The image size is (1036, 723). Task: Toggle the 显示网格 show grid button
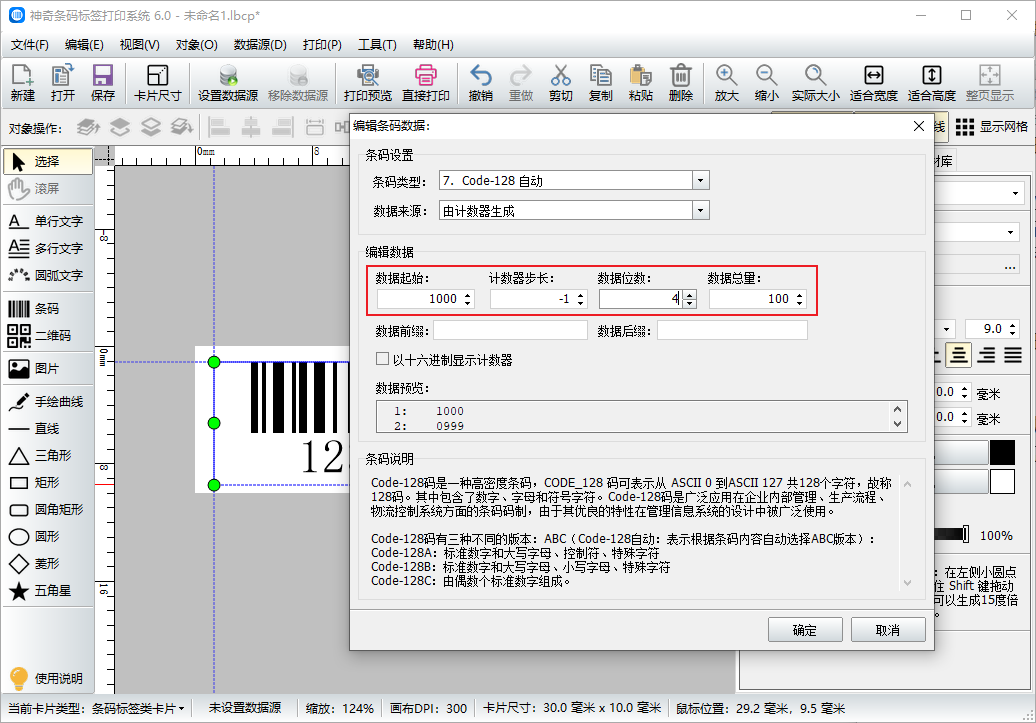[991, 127]
